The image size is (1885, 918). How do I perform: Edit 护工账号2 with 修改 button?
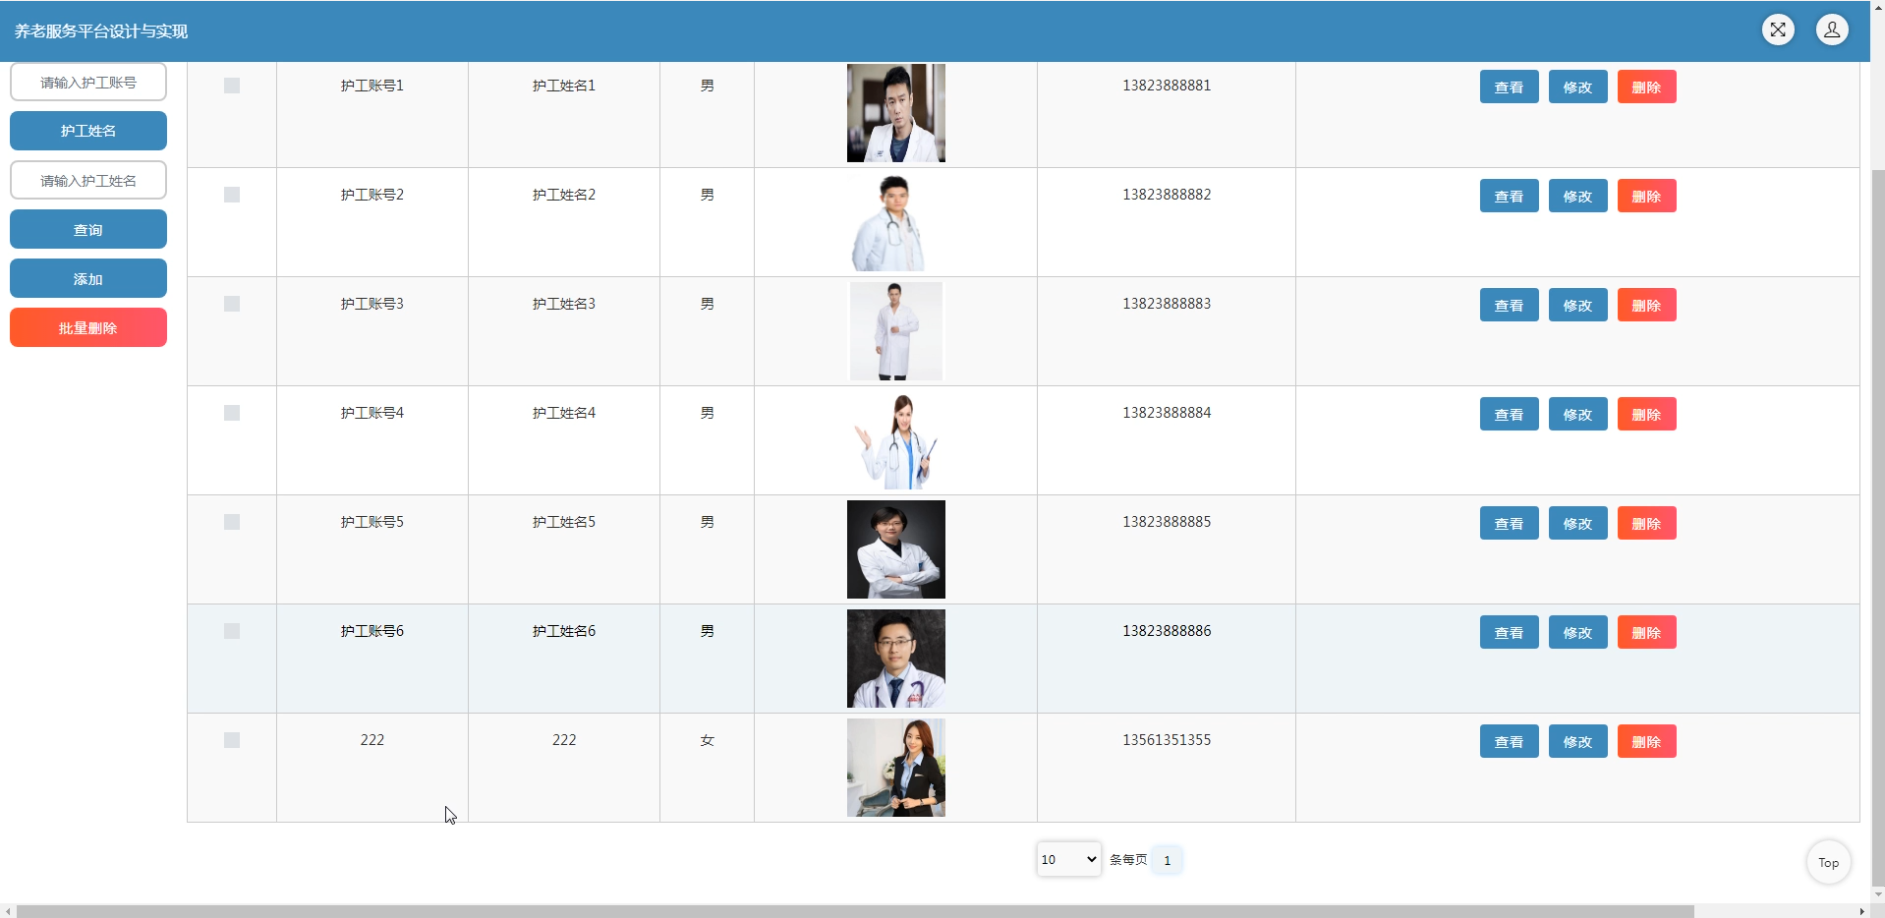click(x=1578, y=196)
